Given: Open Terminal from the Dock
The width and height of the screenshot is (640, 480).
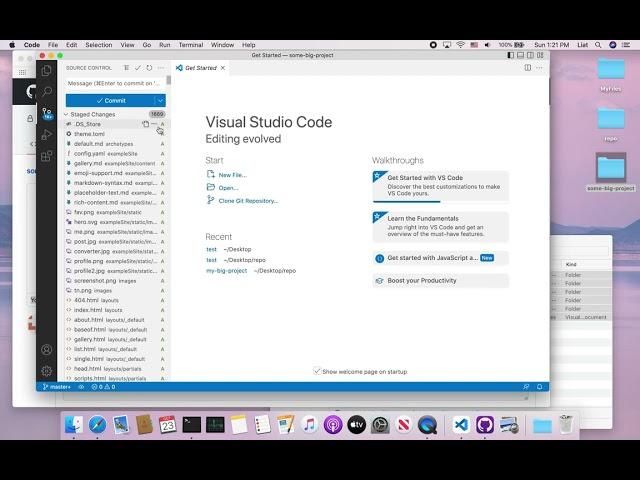Looking at the screenshot, I should pyautogui.click(x=191, y=425).
